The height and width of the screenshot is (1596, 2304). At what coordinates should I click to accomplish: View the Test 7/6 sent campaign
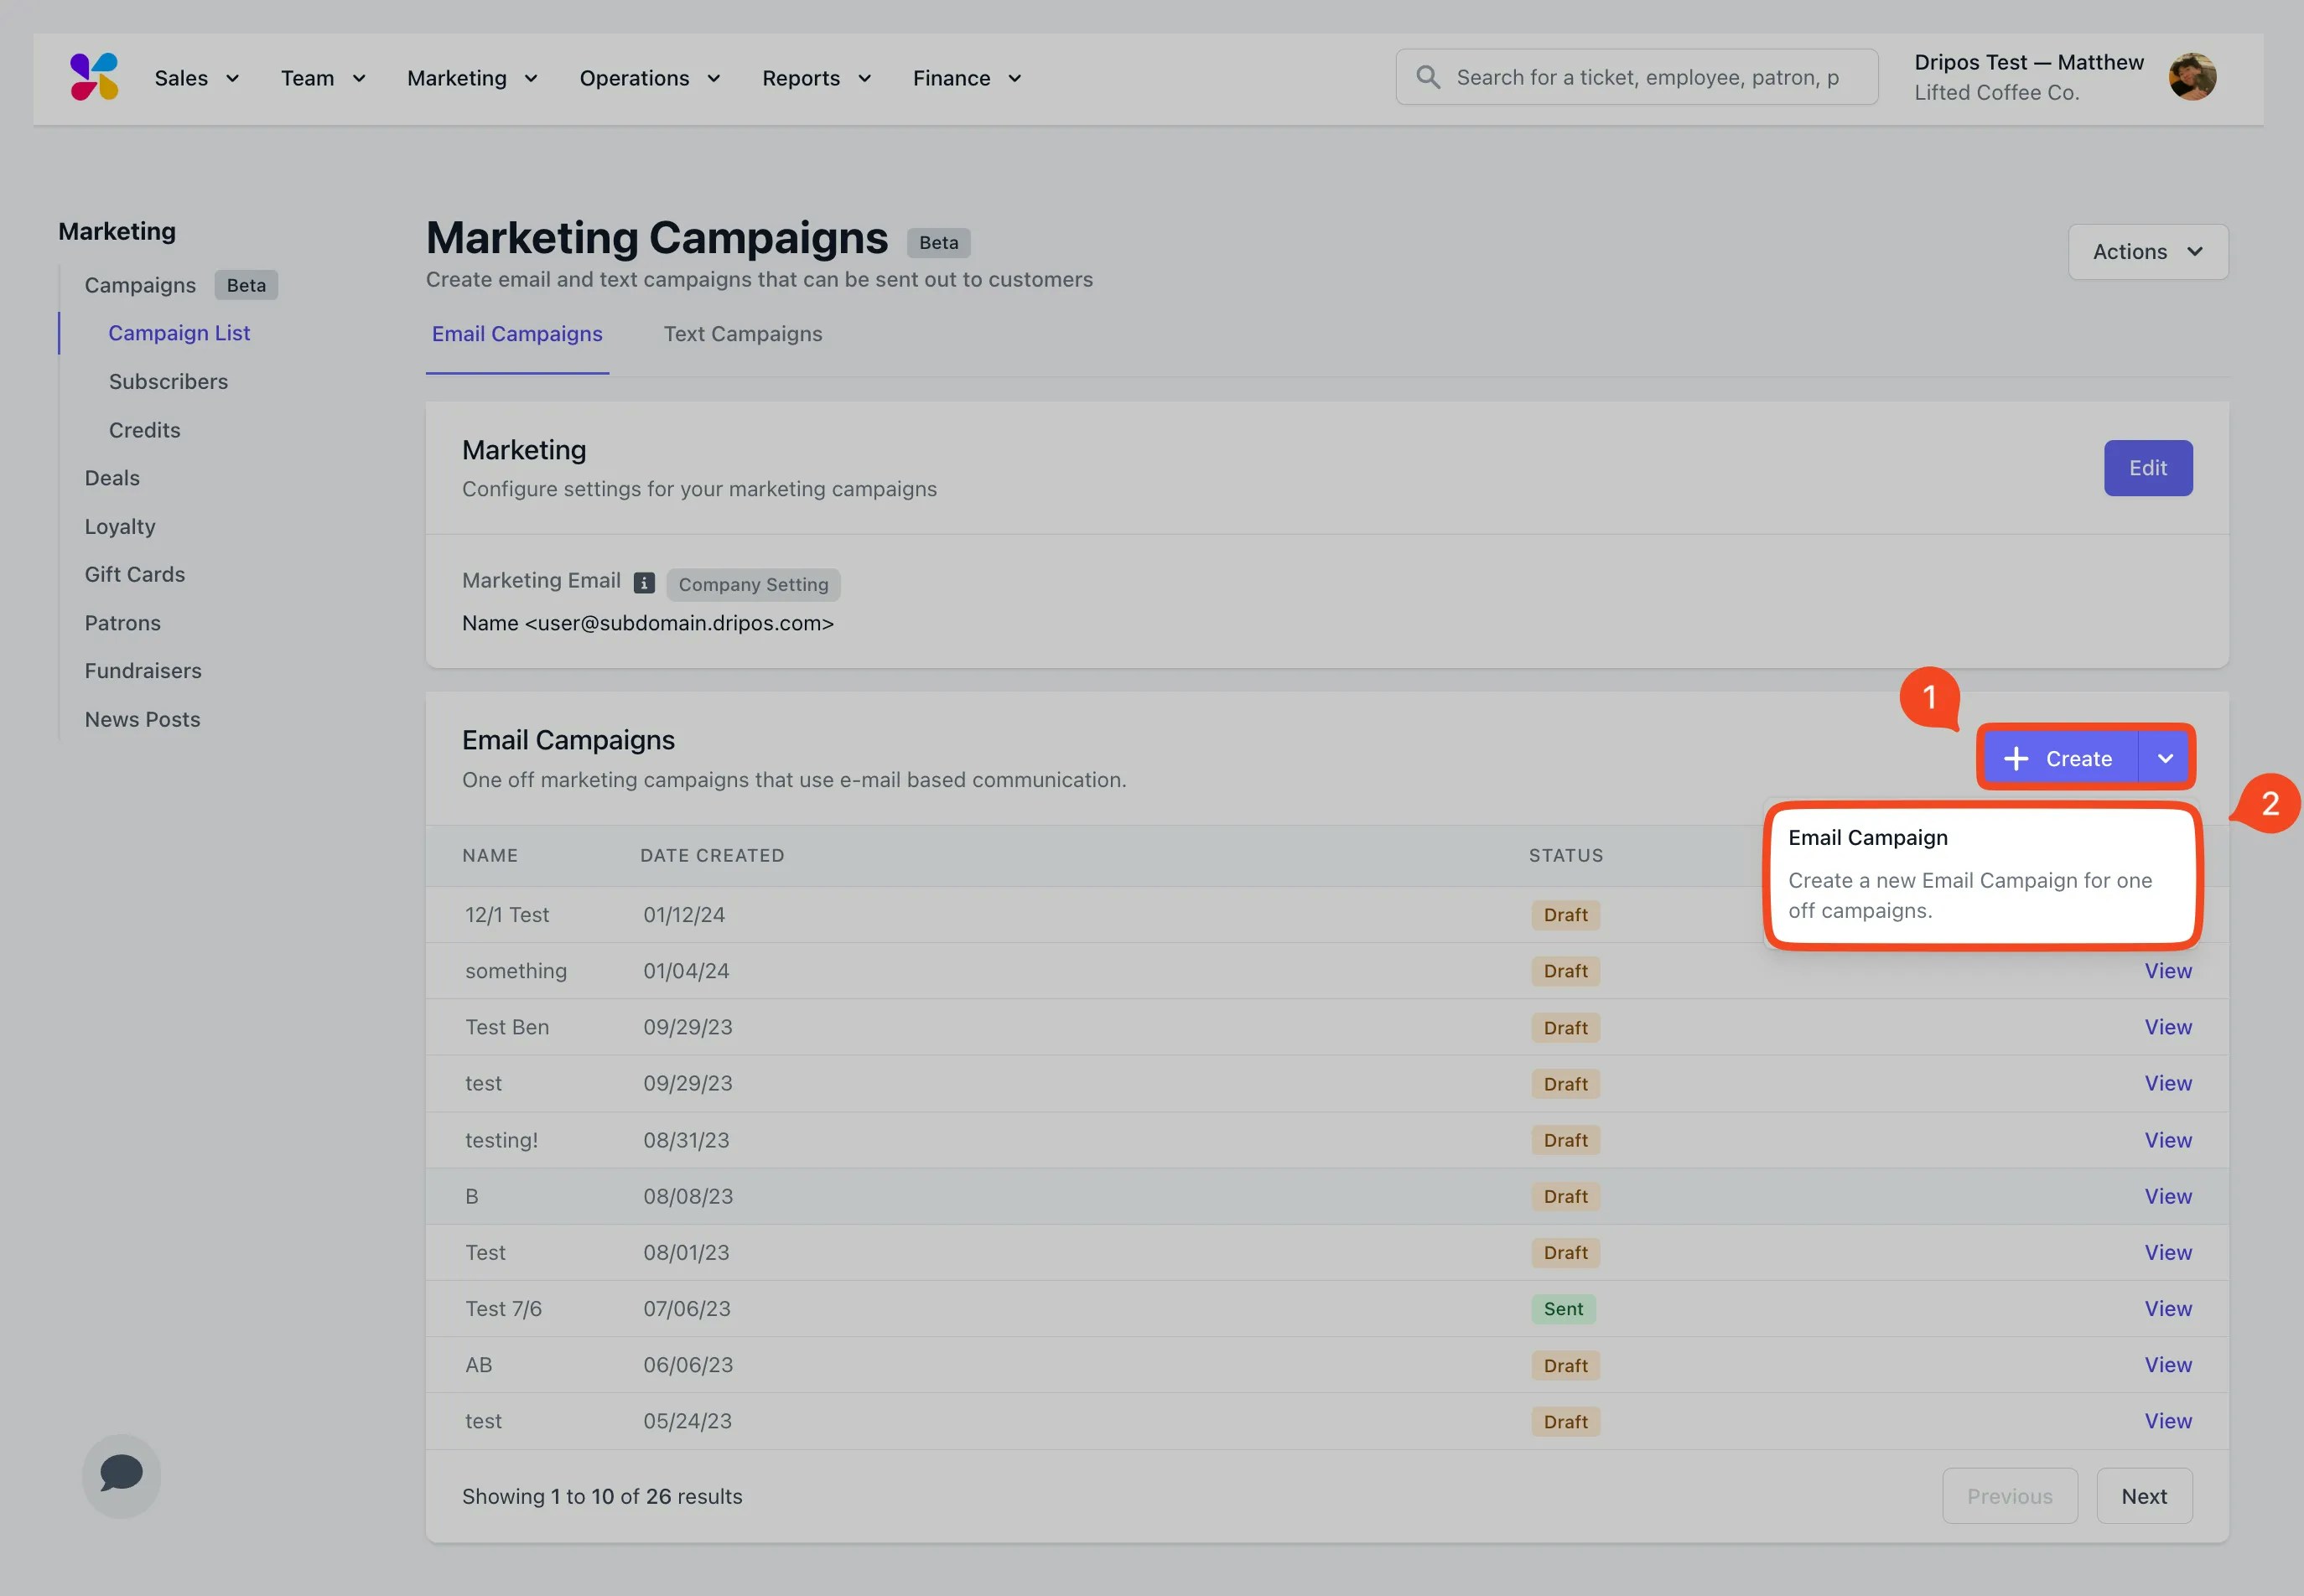2167,1309
